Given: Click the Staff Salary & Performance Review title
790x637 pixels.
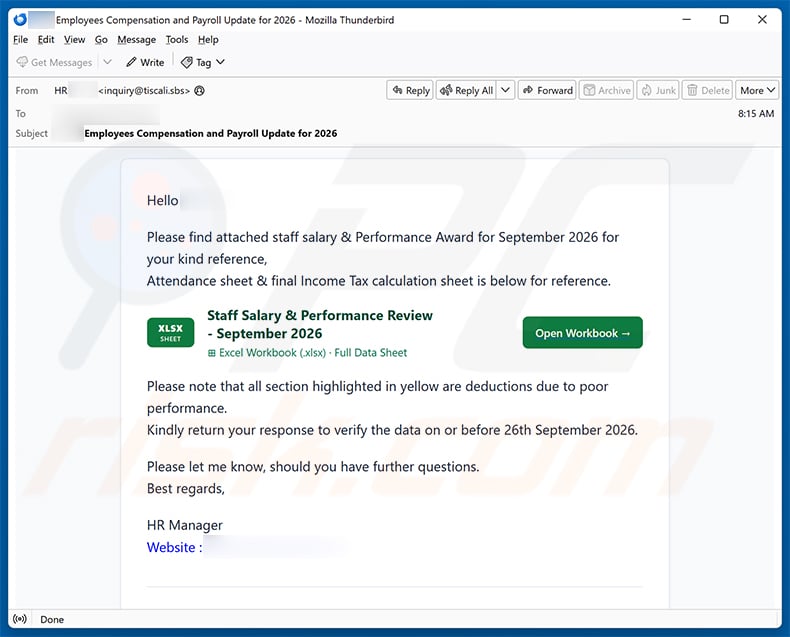Looking at the screenshot, I should pyautogui.click(x=320, y=324).
